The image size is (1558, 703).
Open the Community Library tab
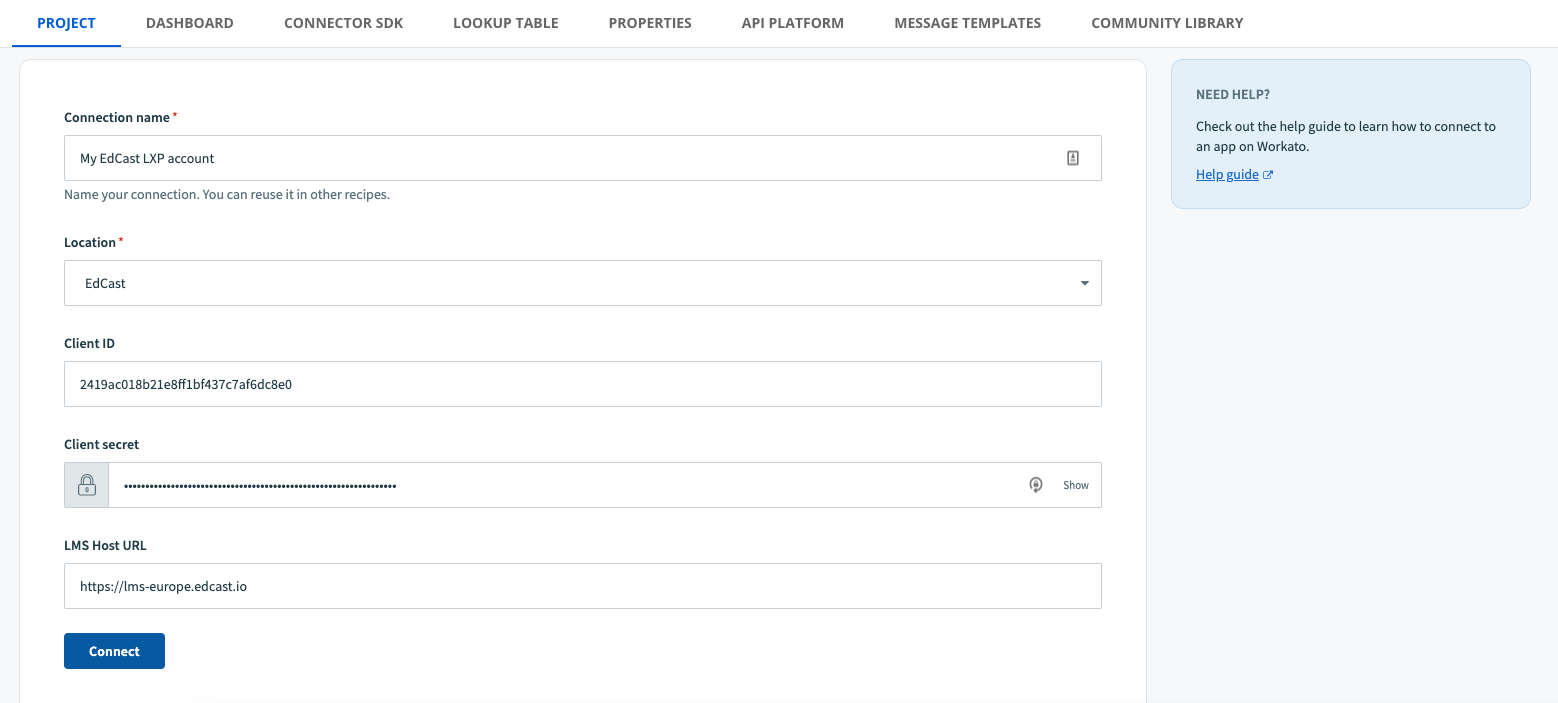click(1167, 23)
